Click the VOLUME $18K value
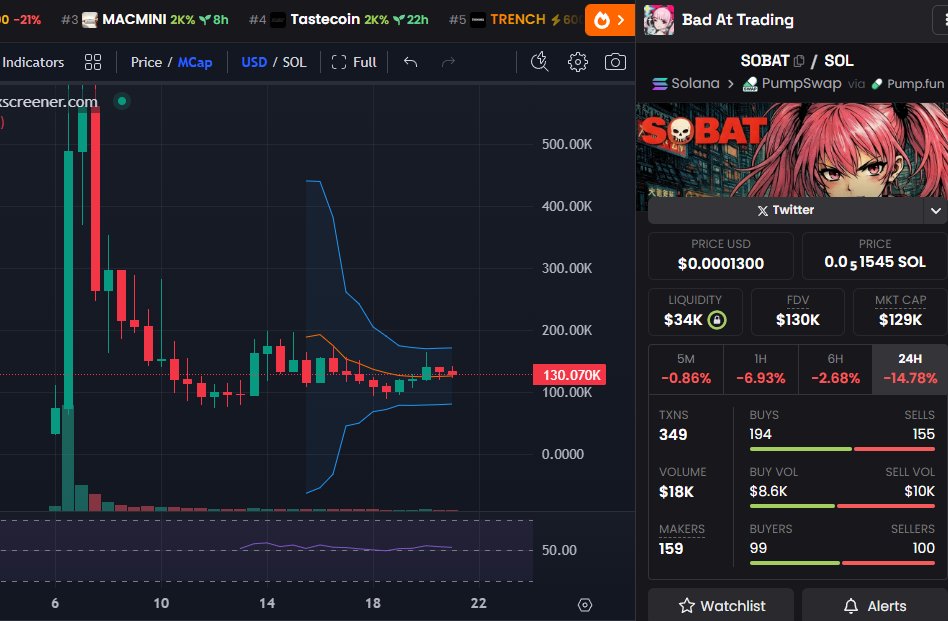The image size is (948, 621). tap(677, 492)
